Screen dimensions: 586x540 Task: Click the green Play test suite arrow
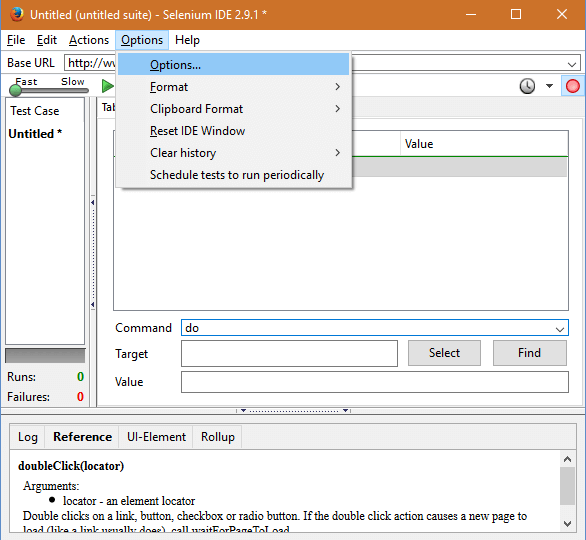click(108, 86)
